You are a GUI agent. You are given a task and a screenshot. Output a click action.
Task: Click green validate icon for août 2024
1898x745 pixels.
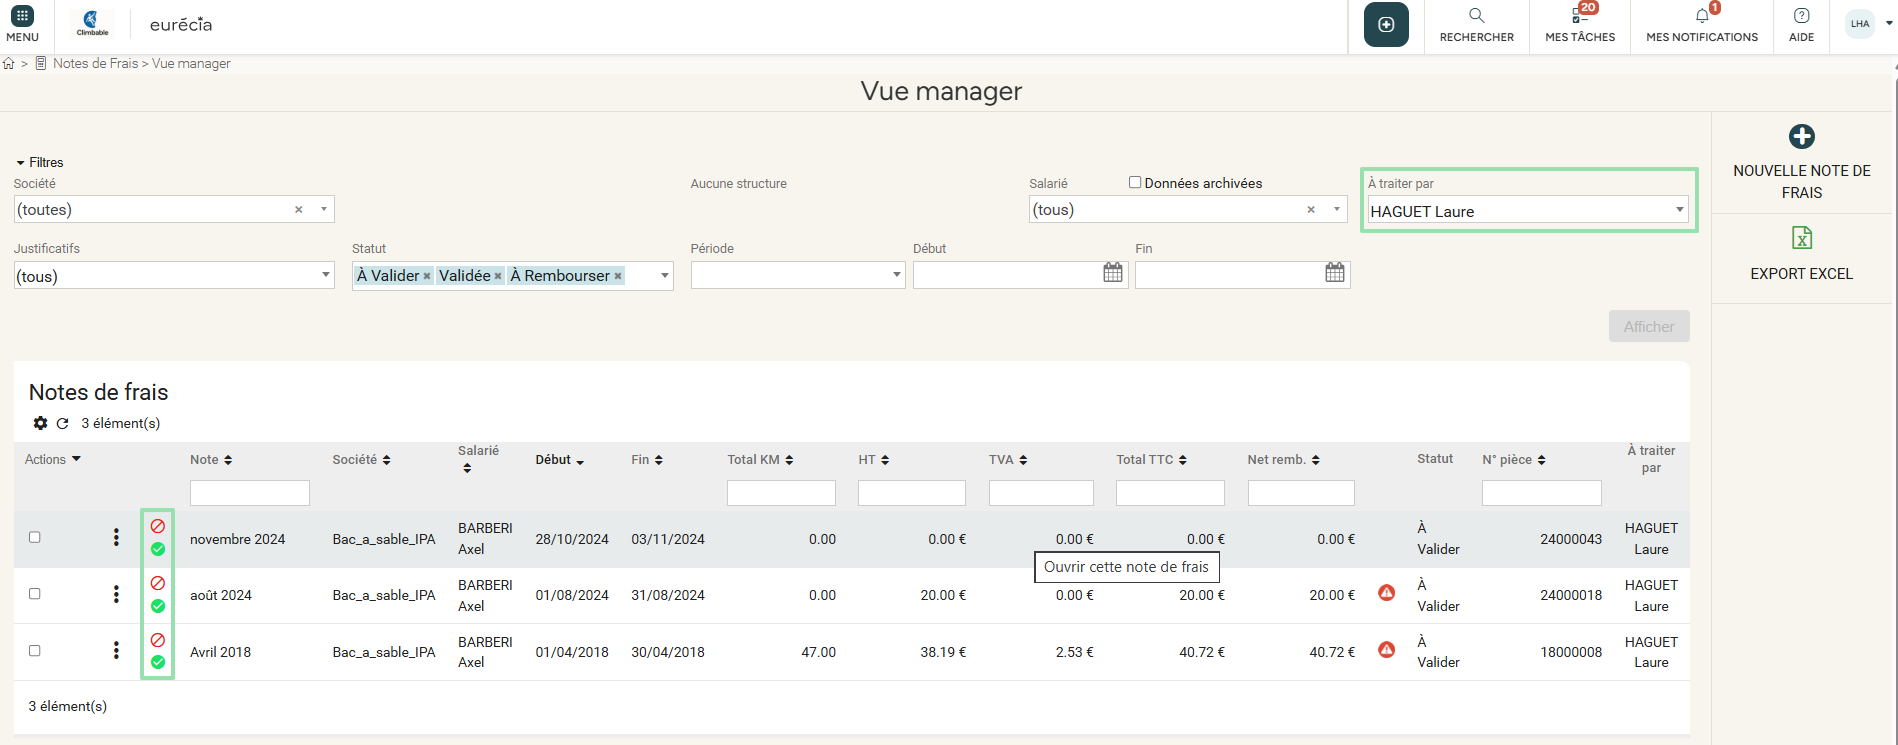click(x=158, y=606)
